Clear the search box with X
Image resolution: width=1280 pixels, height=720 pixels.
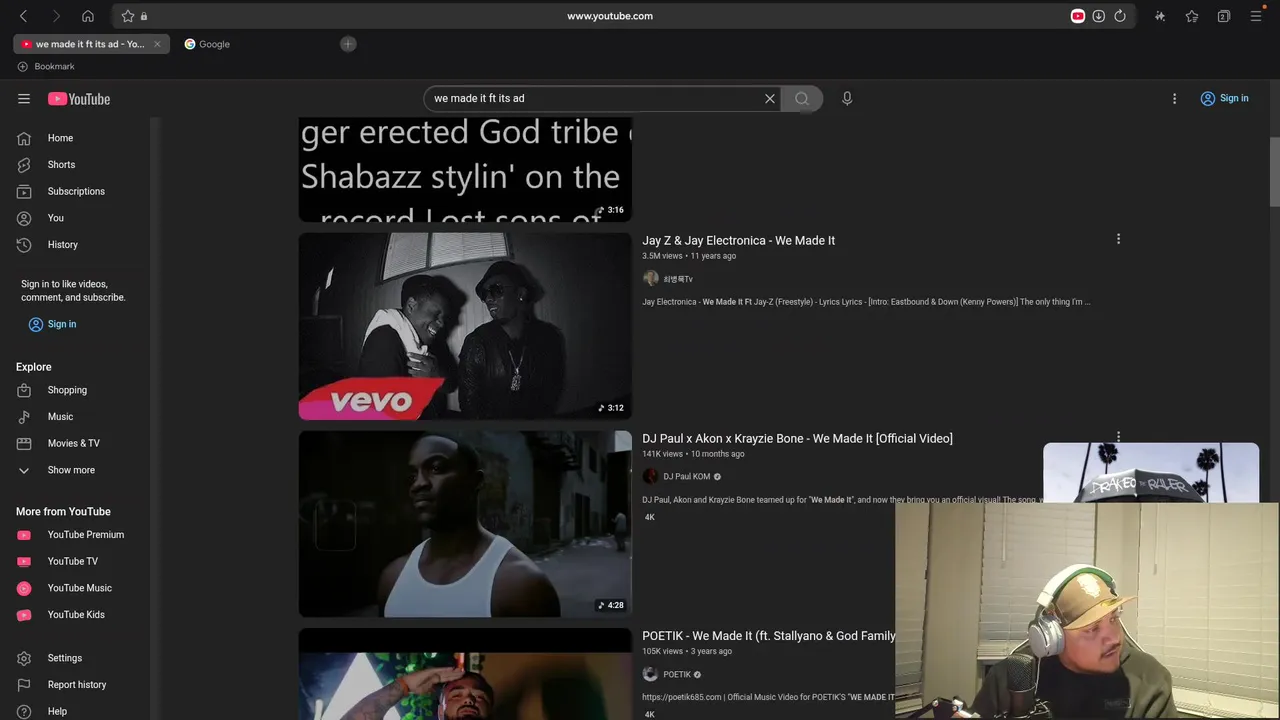click(x=770, y=99)
